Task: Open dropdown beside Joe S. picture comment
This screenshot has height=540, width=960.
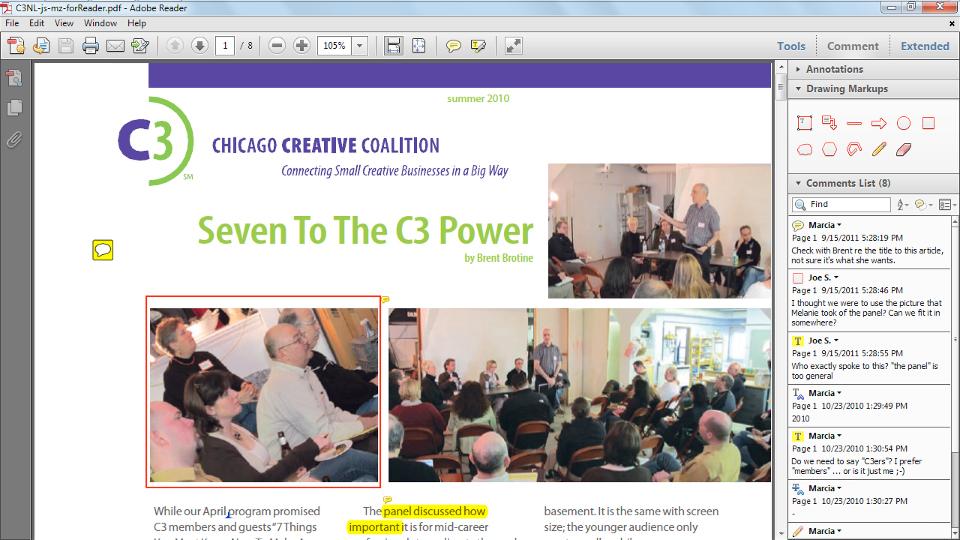Action: coord(836,278)
